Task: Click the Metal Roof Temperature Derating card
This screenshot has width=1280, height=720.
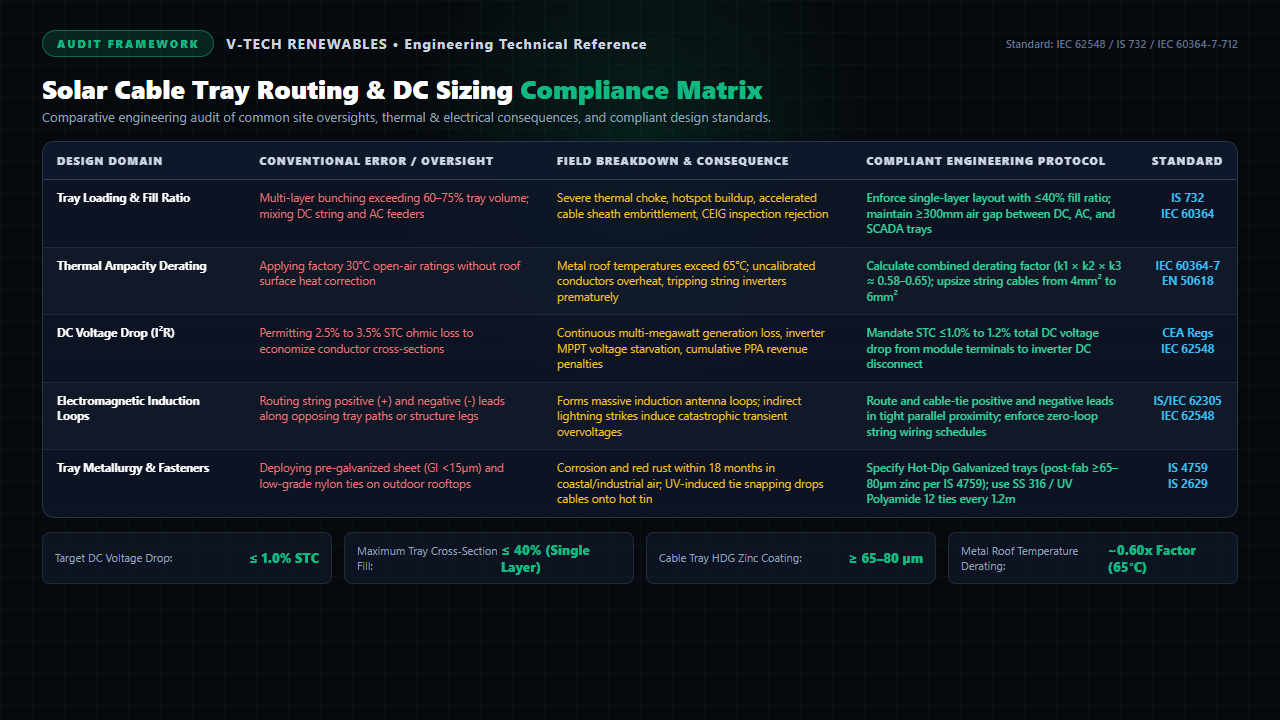Action: 1093,558
